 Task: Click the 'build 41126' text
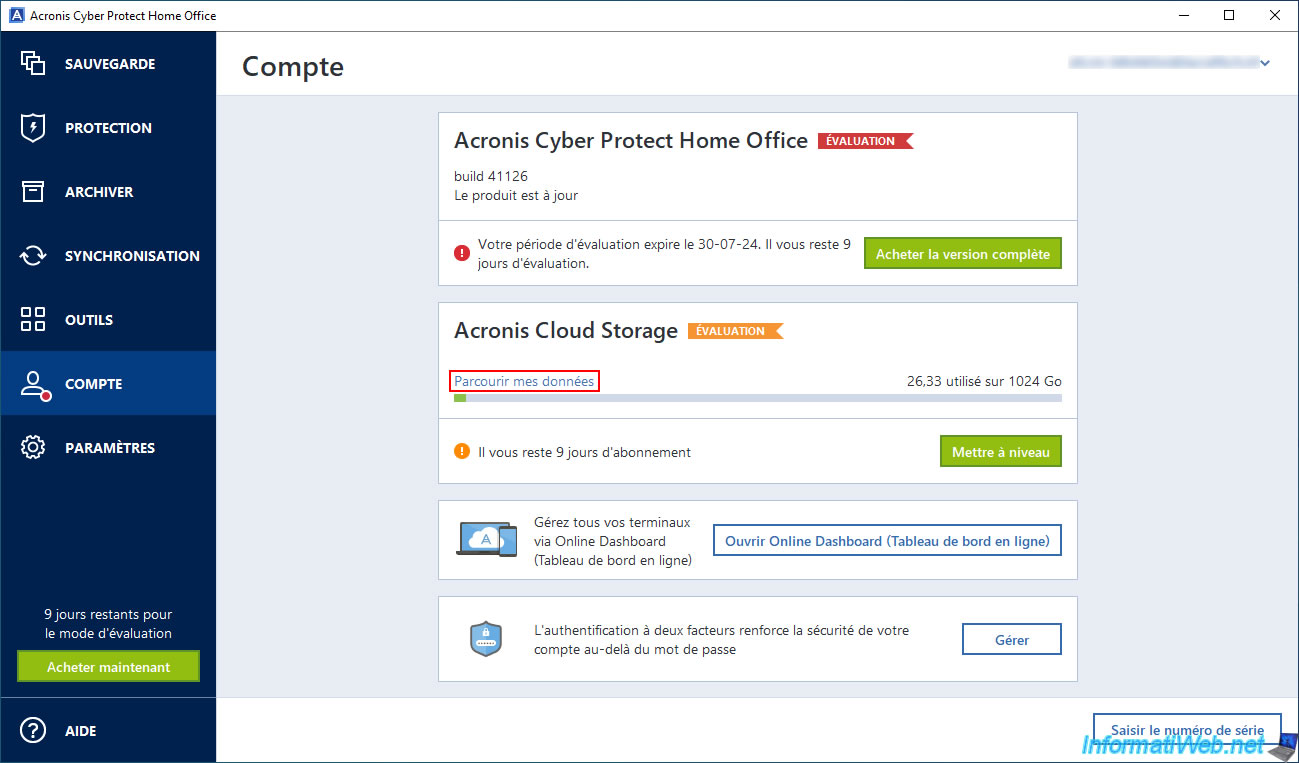coord(491,176)
